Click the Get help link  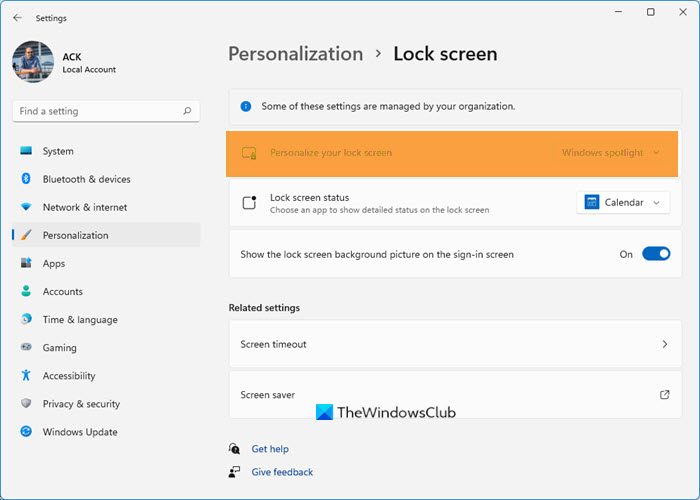coord(269,450)
